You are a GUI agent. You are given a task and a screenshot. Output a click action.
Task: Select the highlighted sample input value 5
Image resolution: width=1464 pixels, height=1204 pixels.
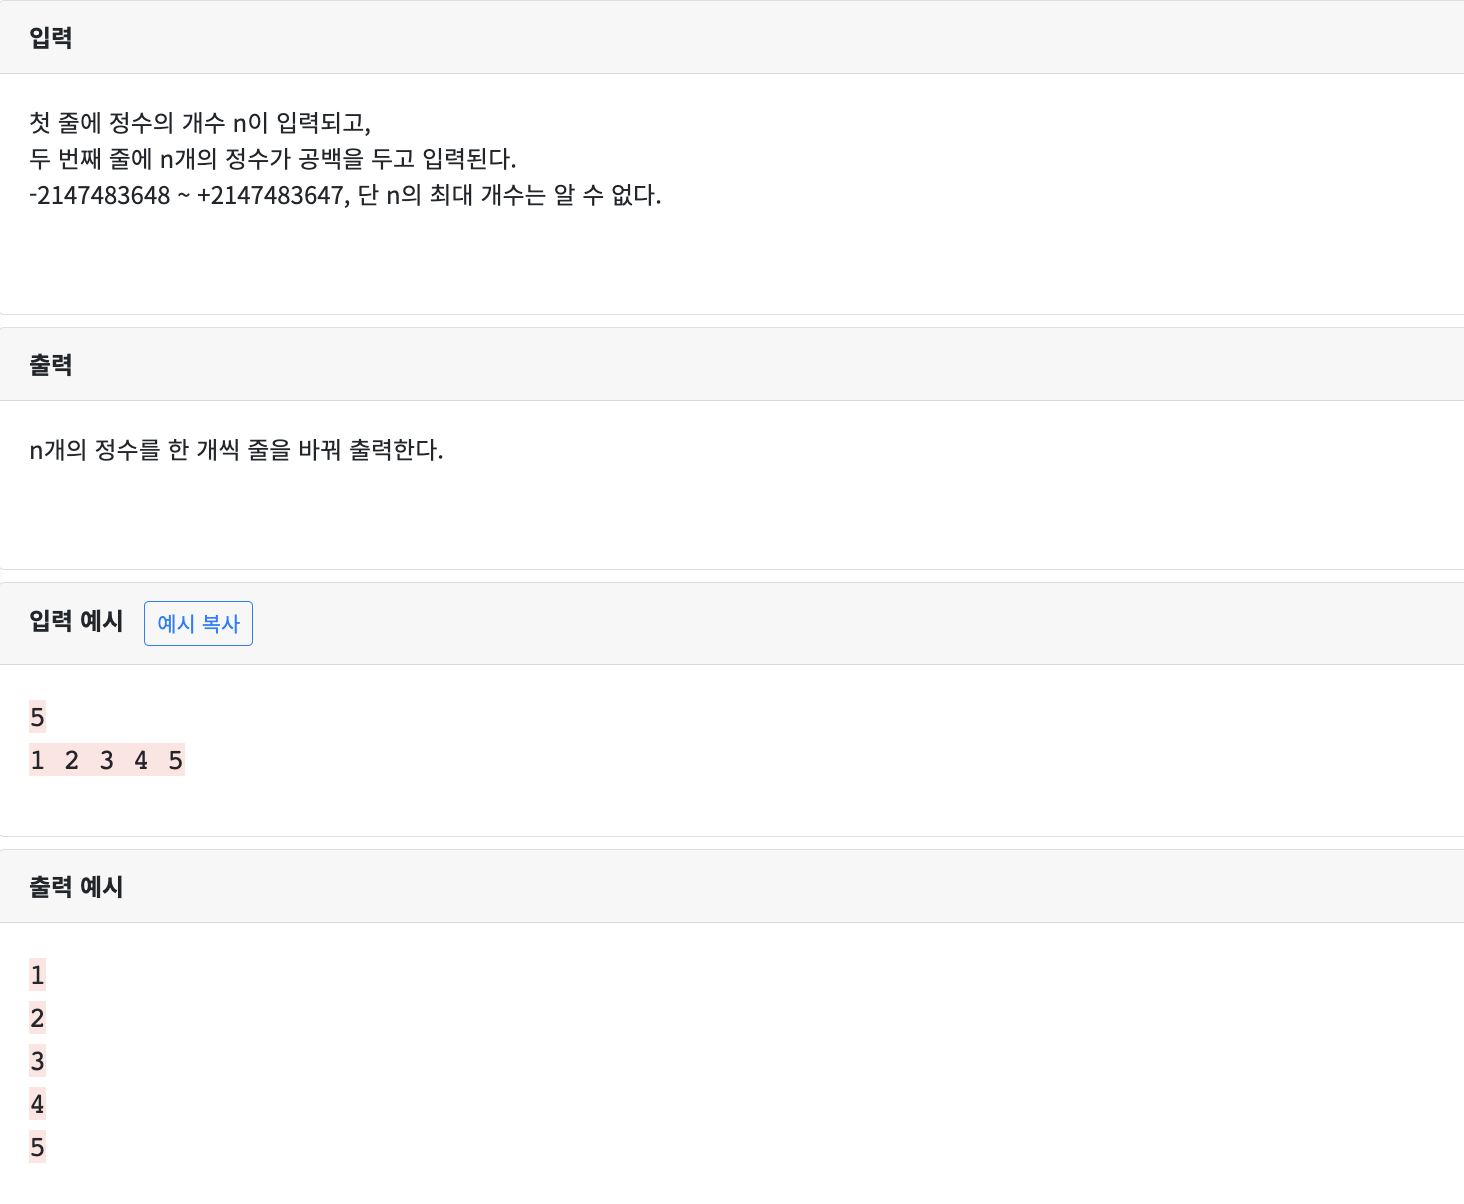click(x=37, y=717)
